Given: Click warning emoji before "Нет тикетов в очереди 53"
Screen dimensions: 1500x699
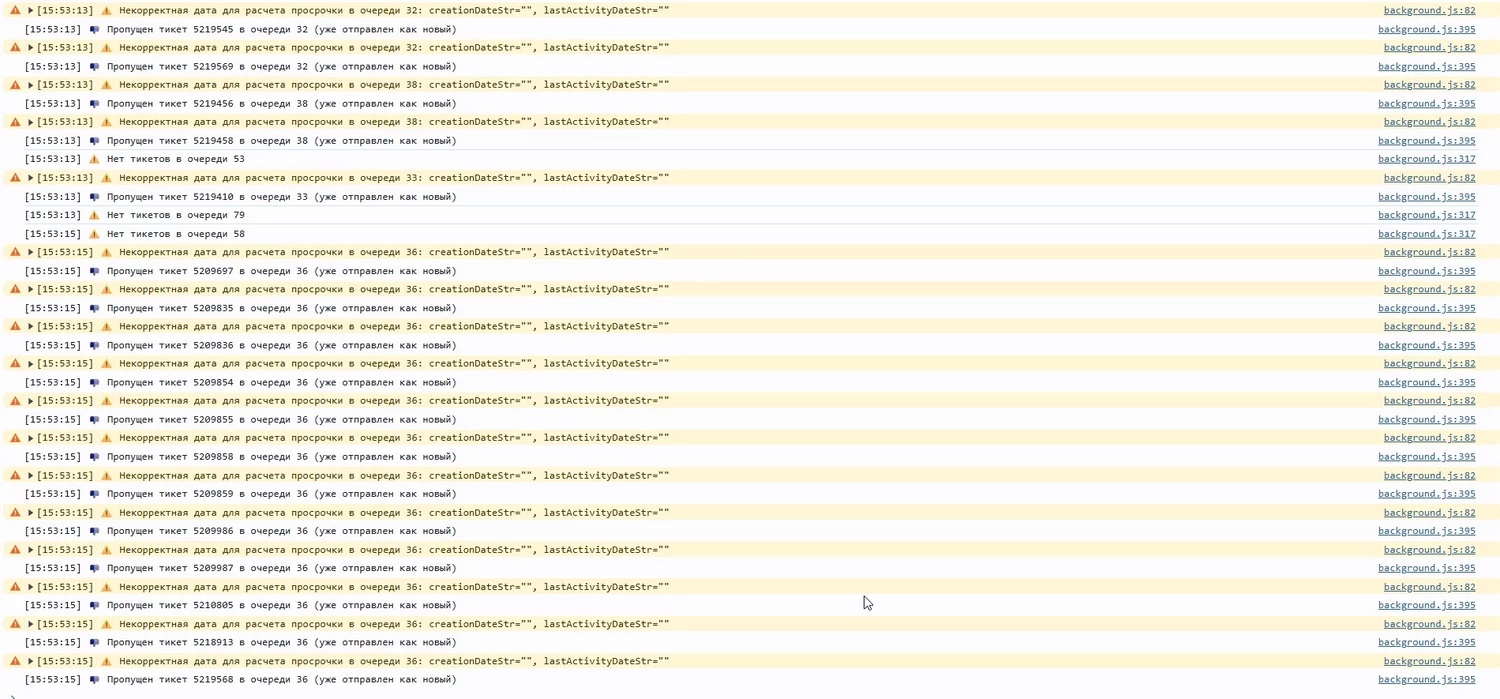Looking at the screenshot, I should coord(94,159).
